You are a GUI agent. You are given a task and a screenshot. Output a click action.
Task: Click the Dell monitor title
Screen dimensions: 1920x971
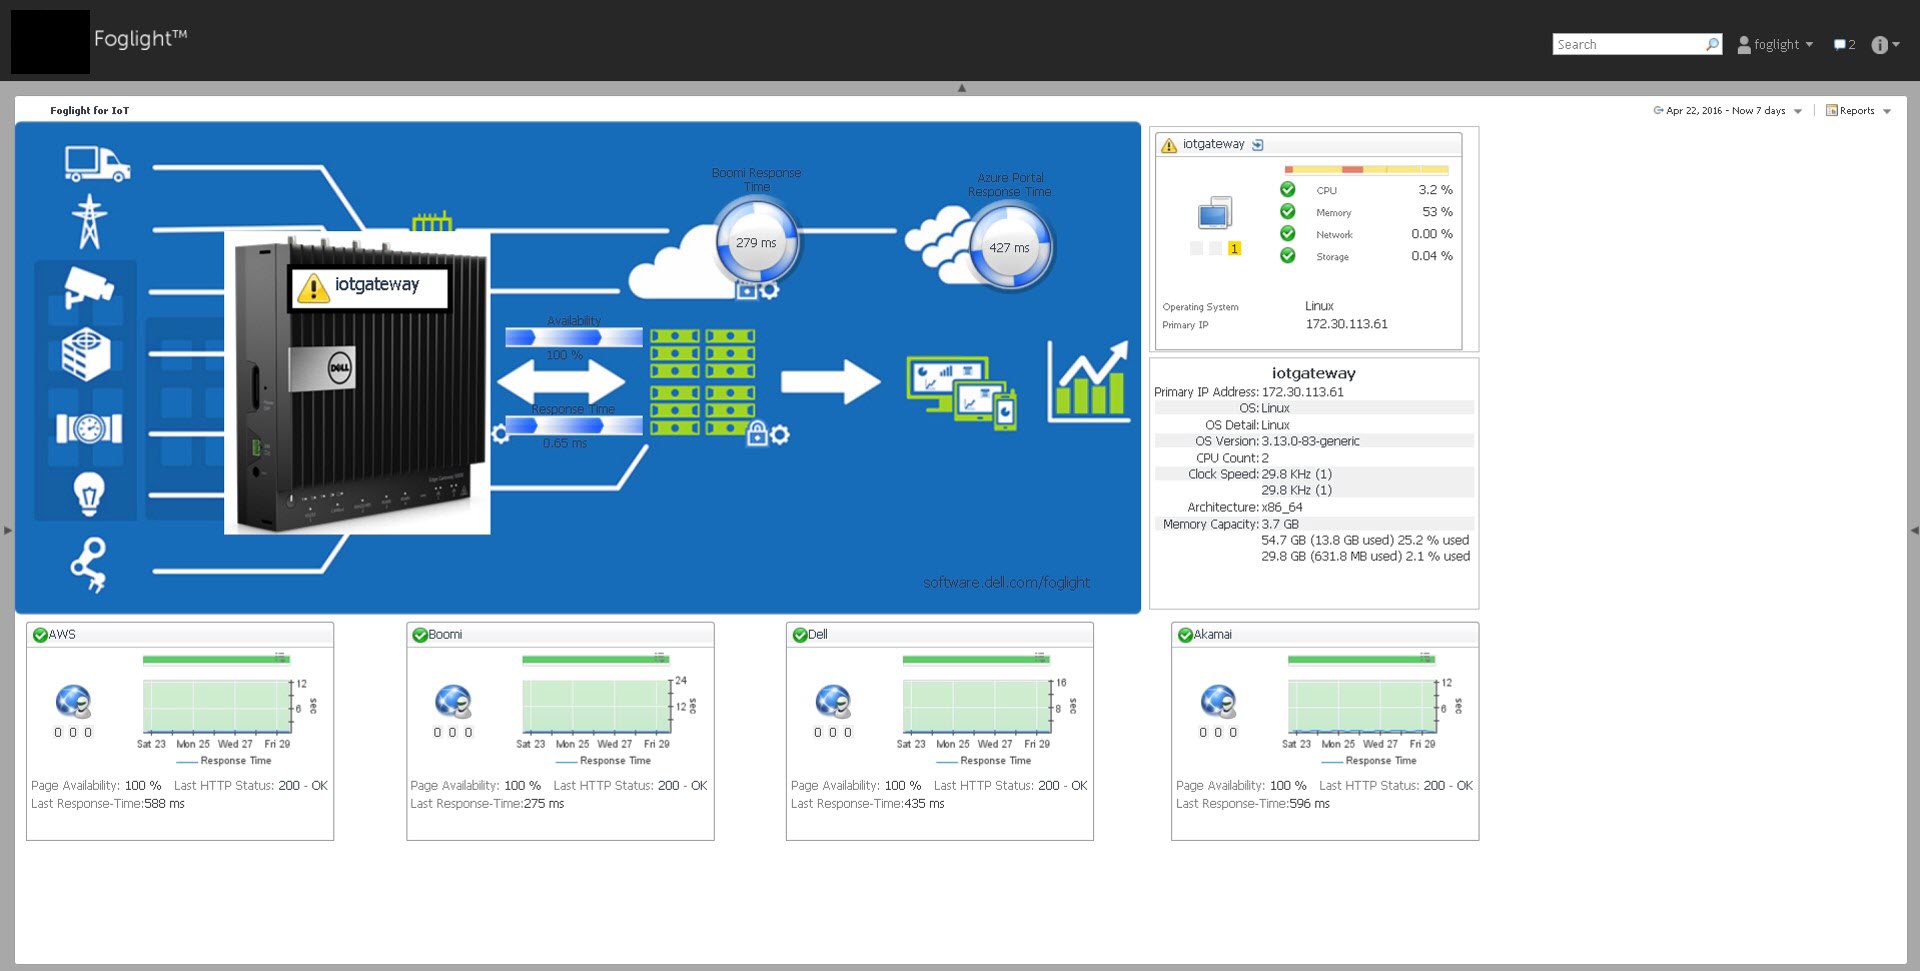point(818,634)
